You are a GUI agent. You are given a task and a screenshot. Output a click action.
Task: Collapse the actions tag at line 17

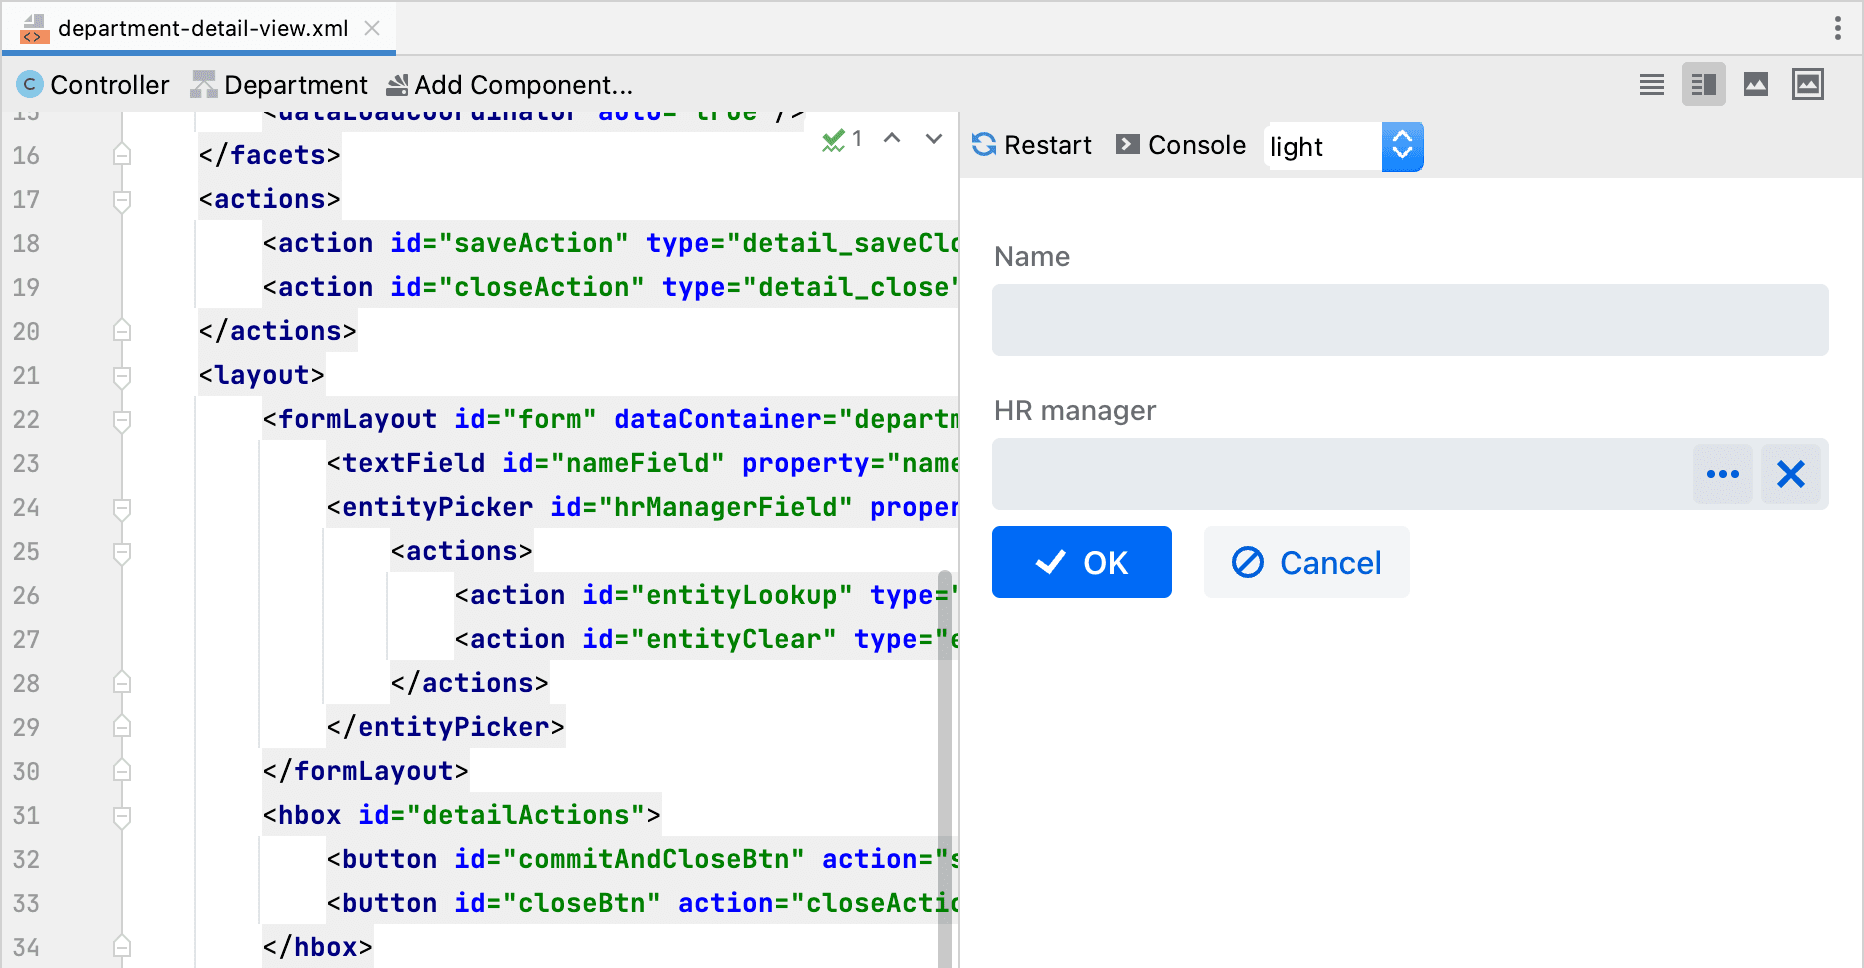coord(122,200)
